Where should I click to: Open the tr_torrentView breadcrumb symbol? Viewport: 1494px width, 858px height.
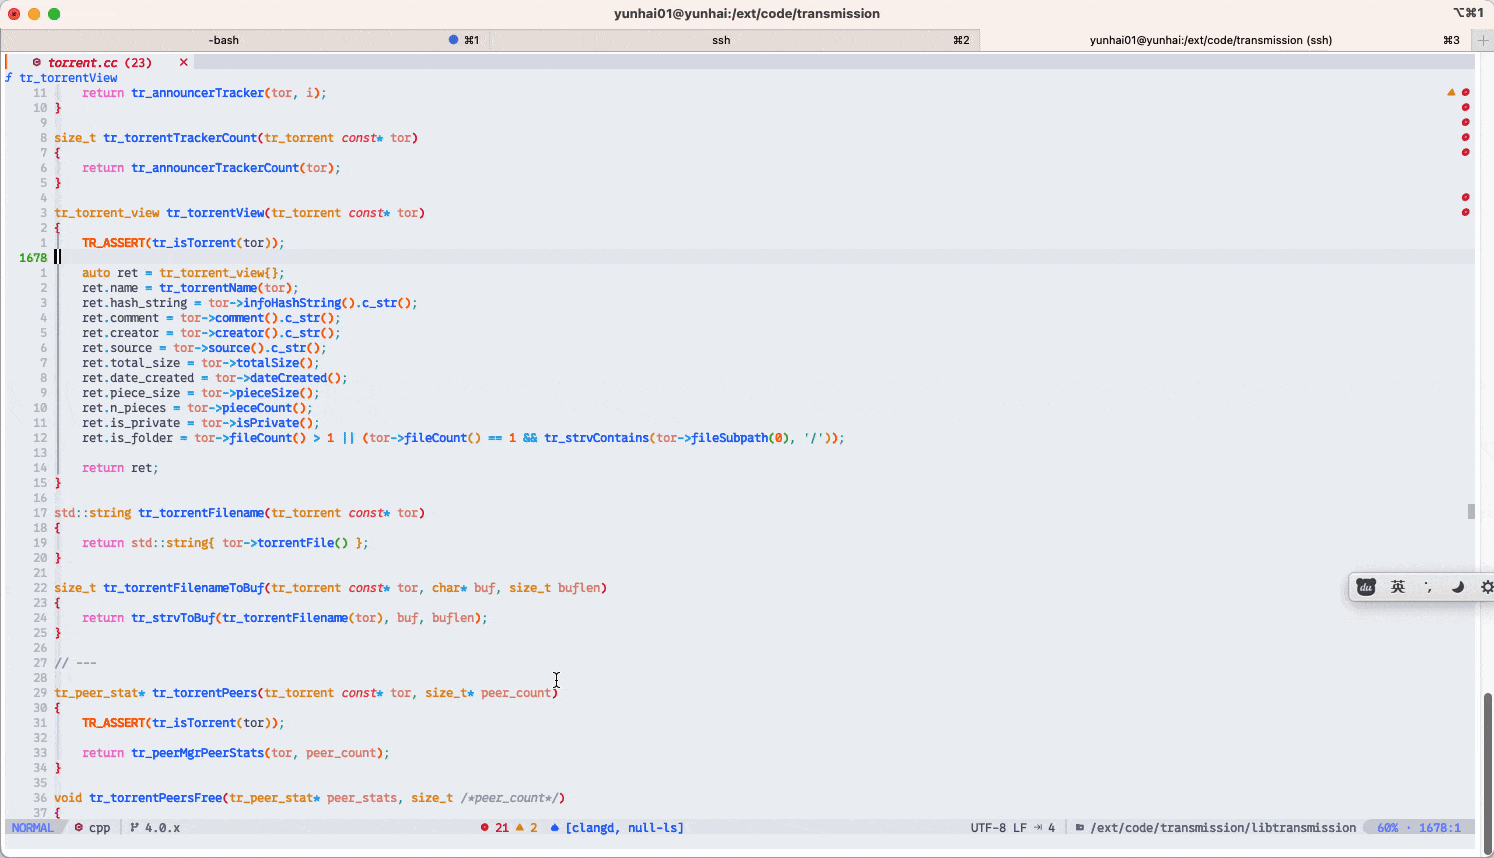pyautogui.click(x=69, y=77)
